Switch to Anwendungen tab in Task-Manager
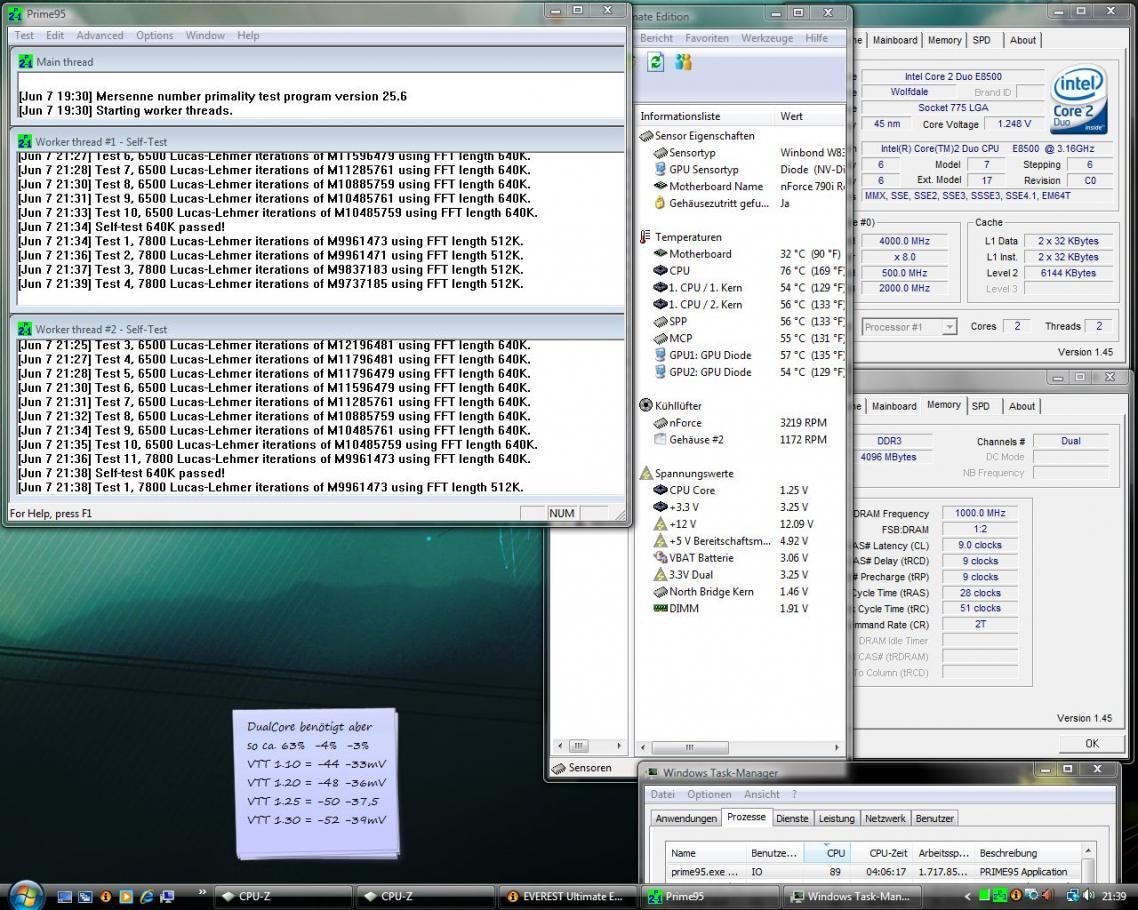1138x910 pixels. [686, 819]
